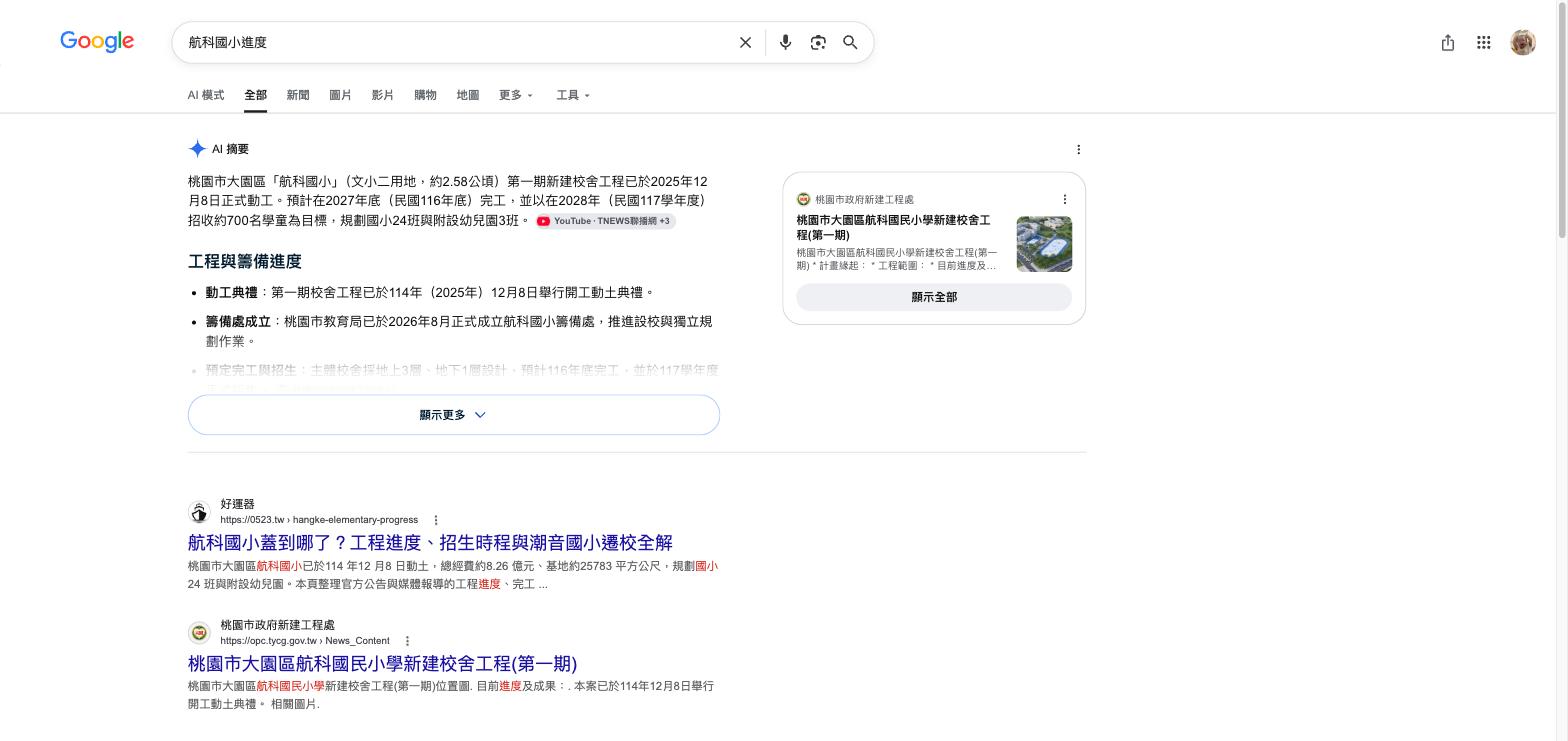Viewport: 1568px width, 741px height.
Task: Open source card title 桃園市大園區航科國民小學新建校舍工程
Action: pyautogui.click(x=893, y=227)
